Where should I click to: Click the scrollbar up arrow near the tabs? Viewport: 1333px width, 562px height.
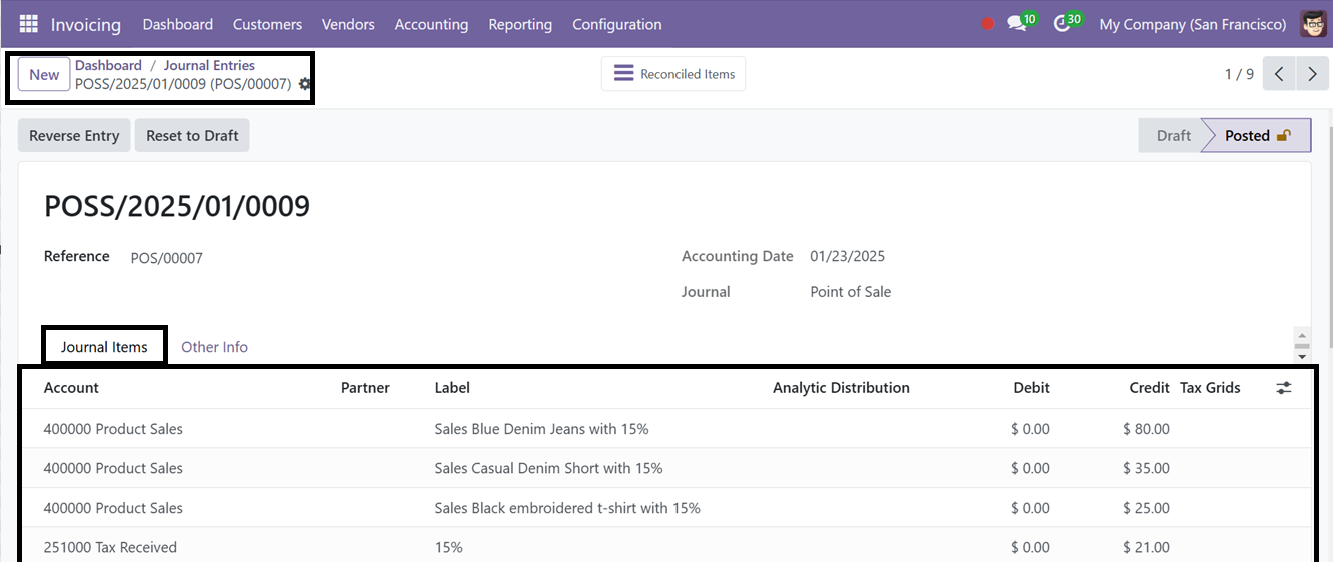1302,337
